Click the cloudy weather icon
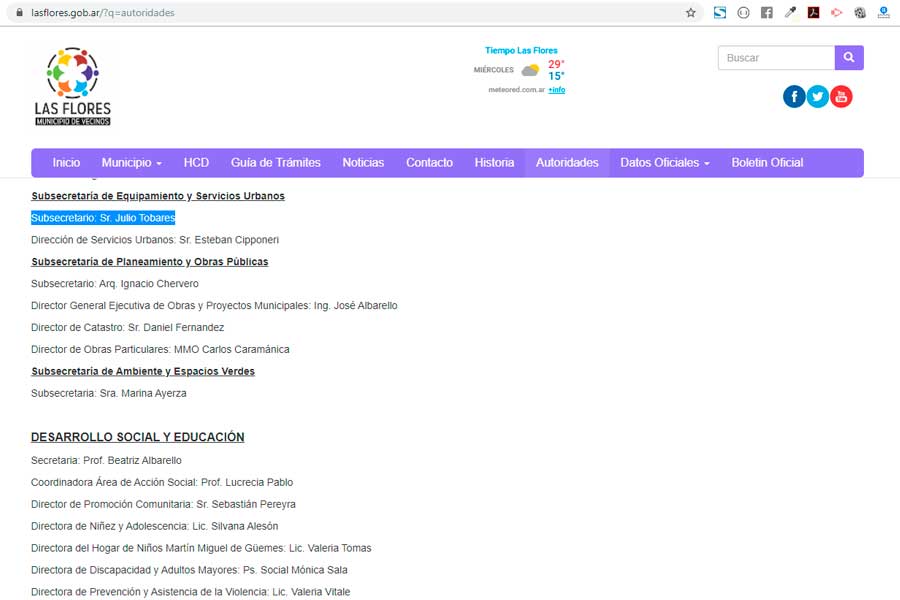Screen dimensions: 900x600 click(x=530, y=70)
